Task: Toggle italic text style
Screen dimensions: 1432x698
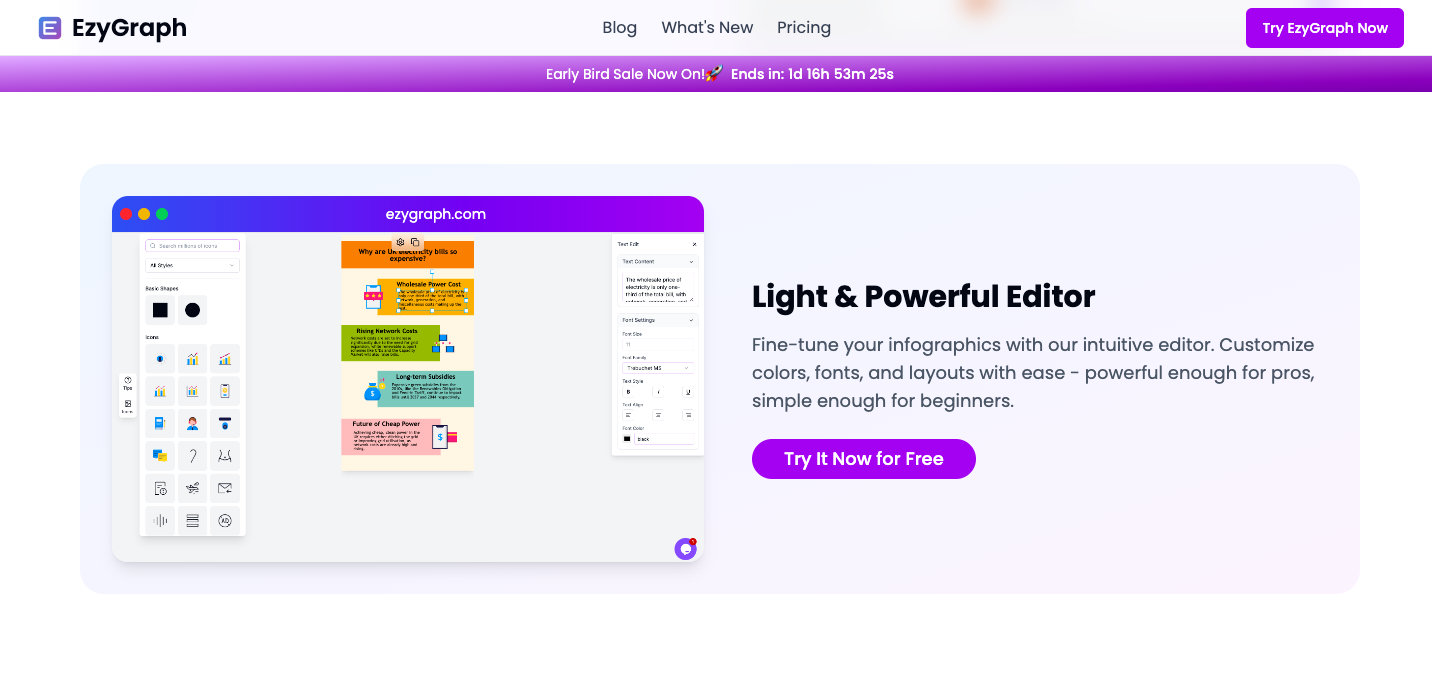Action: click(658, 392)
